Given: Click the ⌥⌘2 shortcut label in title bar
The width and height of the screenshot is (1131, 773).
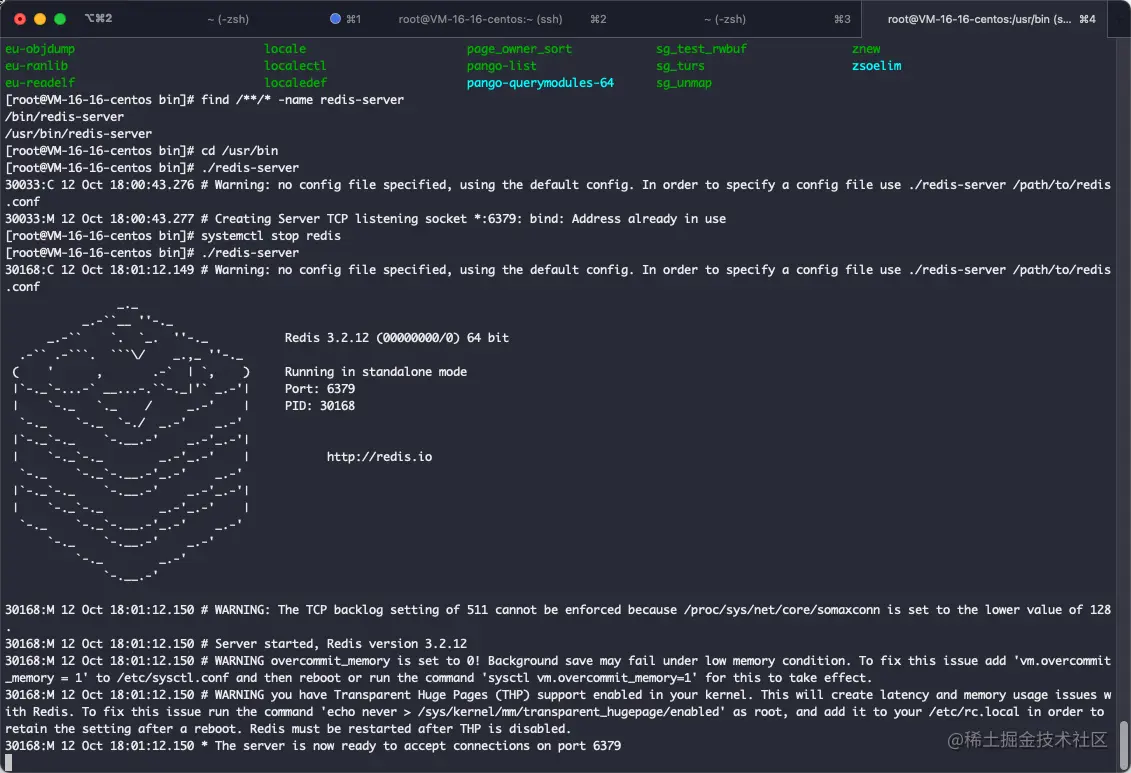Looking at the screenshot, I should point(98,18).
